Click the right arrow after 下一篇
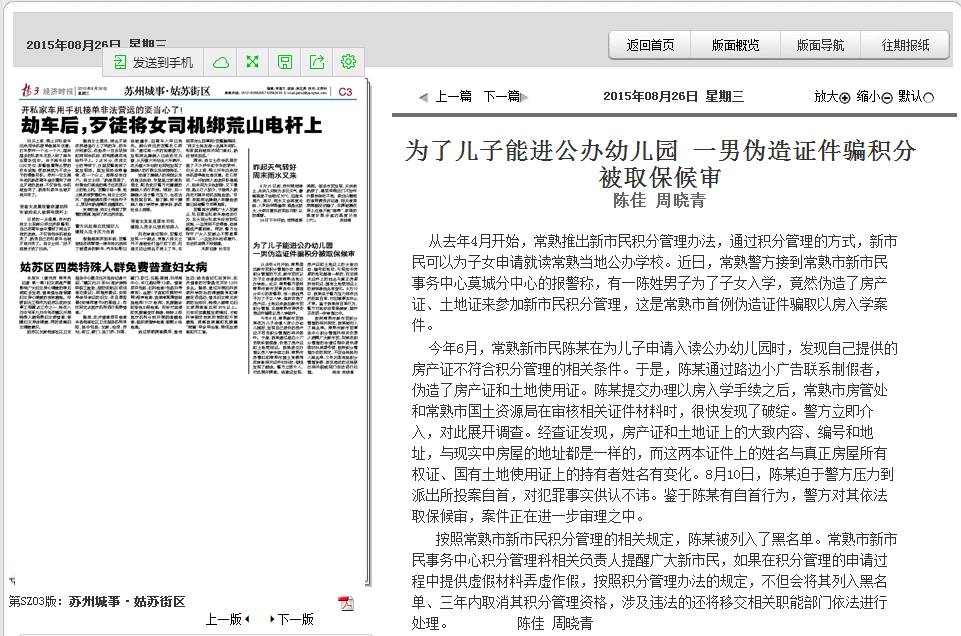 [524, 97]
